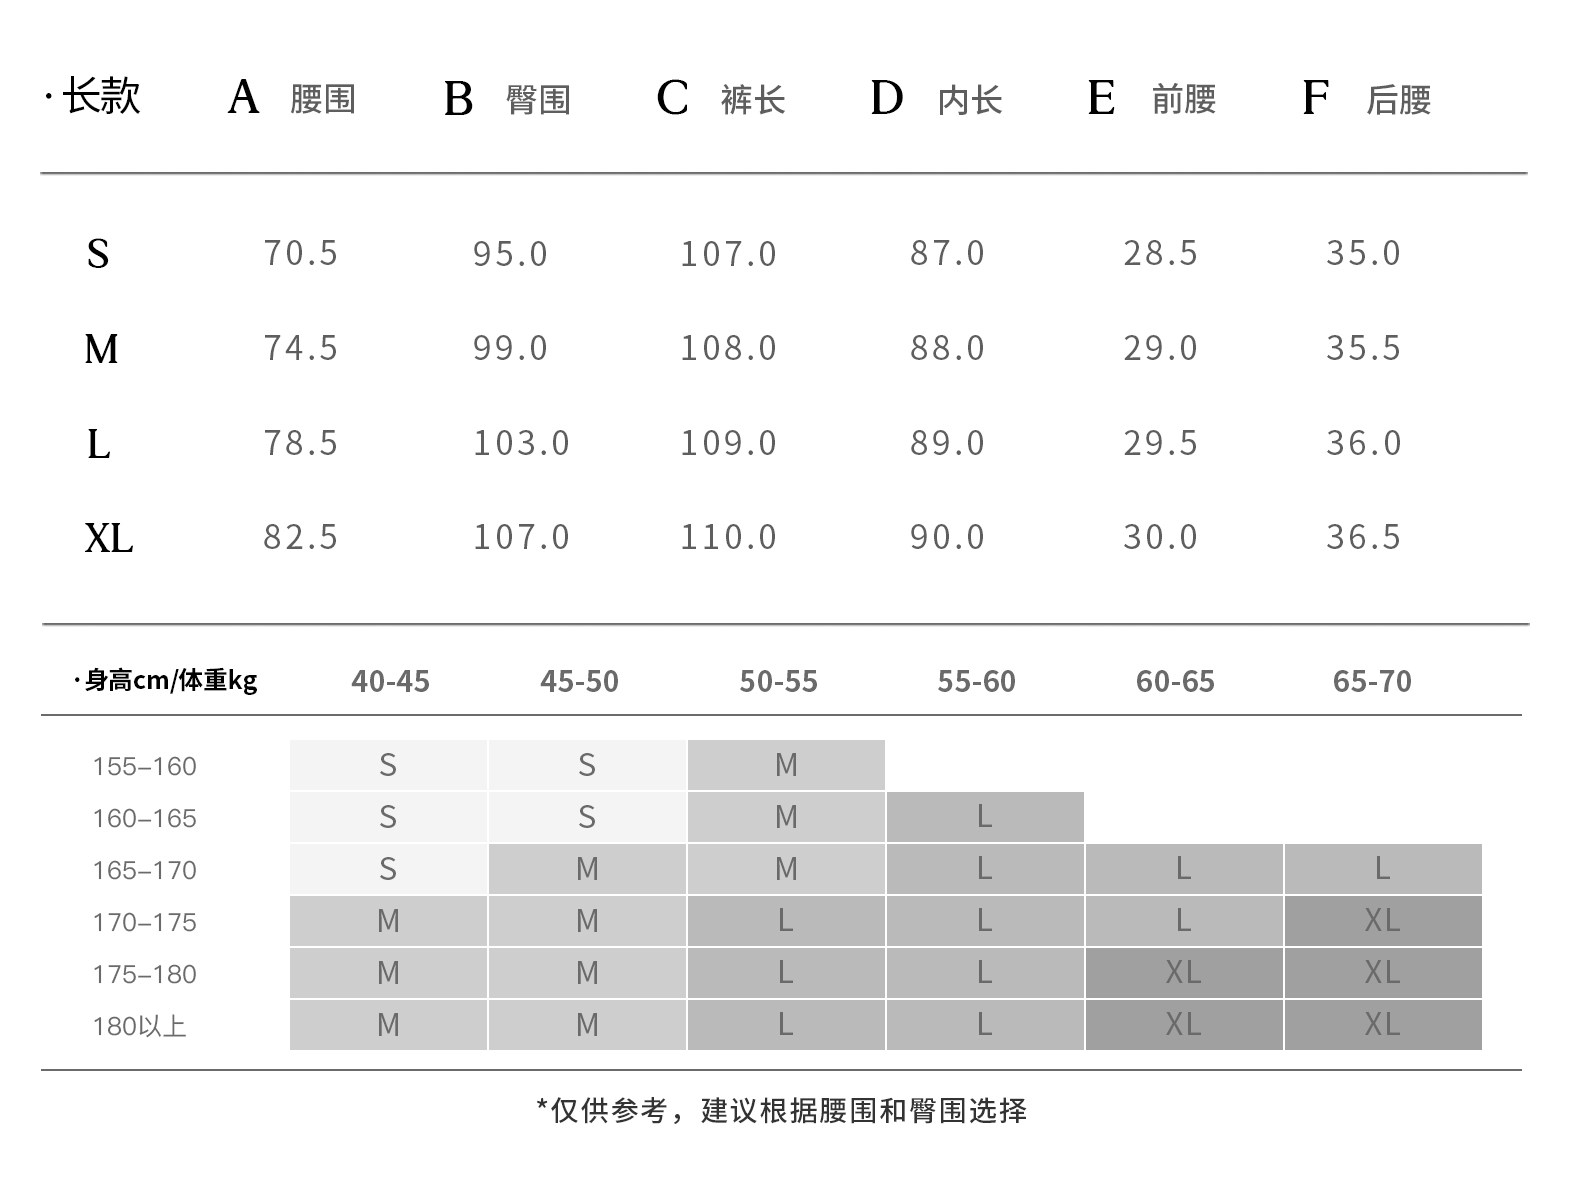Select the 155–160 height row label
This screenshot has width=1572, height=1189.
coord(144,767)
